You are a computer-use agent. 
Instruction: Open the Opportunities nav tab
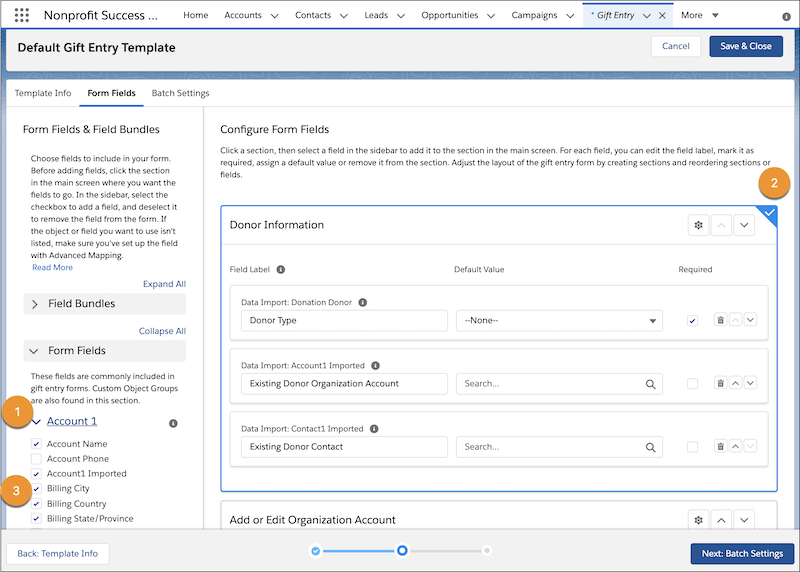coord(449,15)
